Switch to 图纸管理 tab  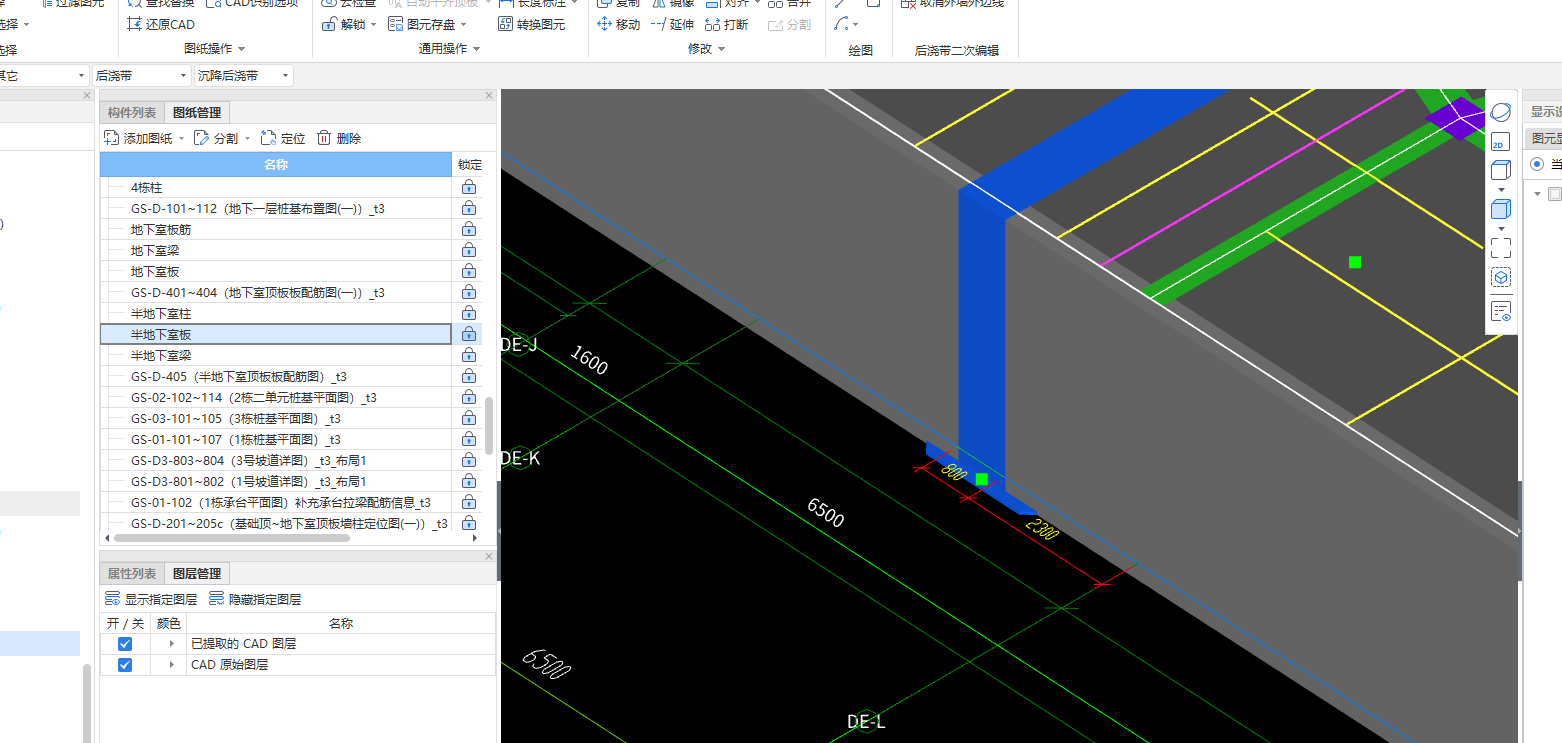[197, 113]
